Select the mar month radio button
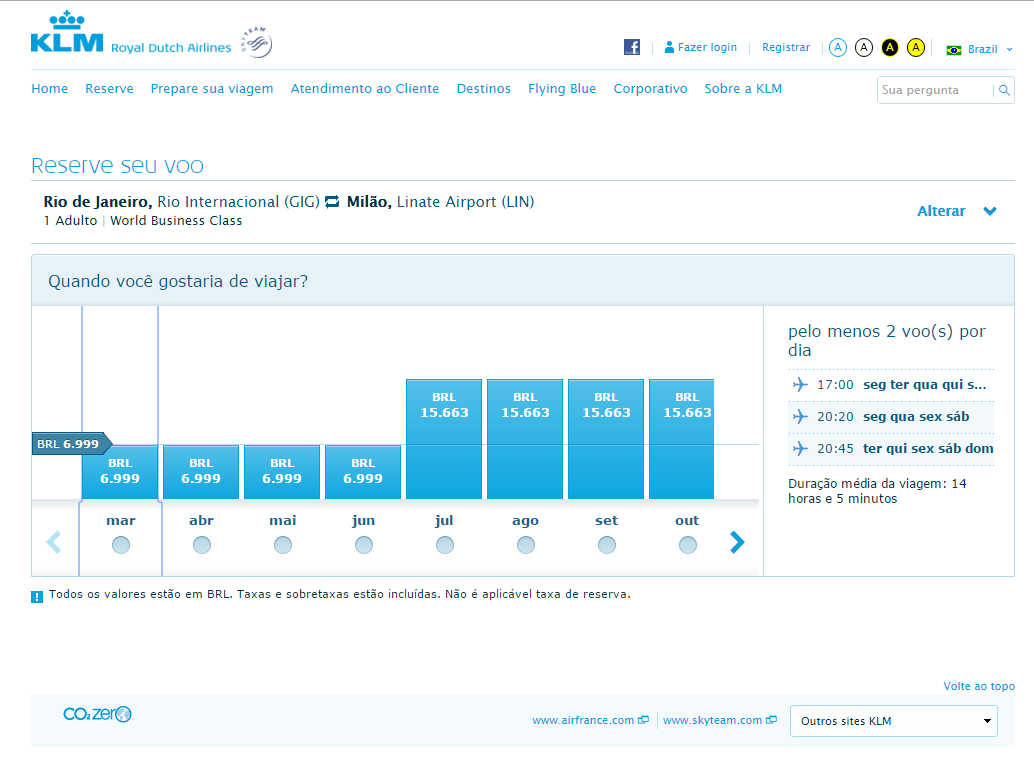 point(121,545)
